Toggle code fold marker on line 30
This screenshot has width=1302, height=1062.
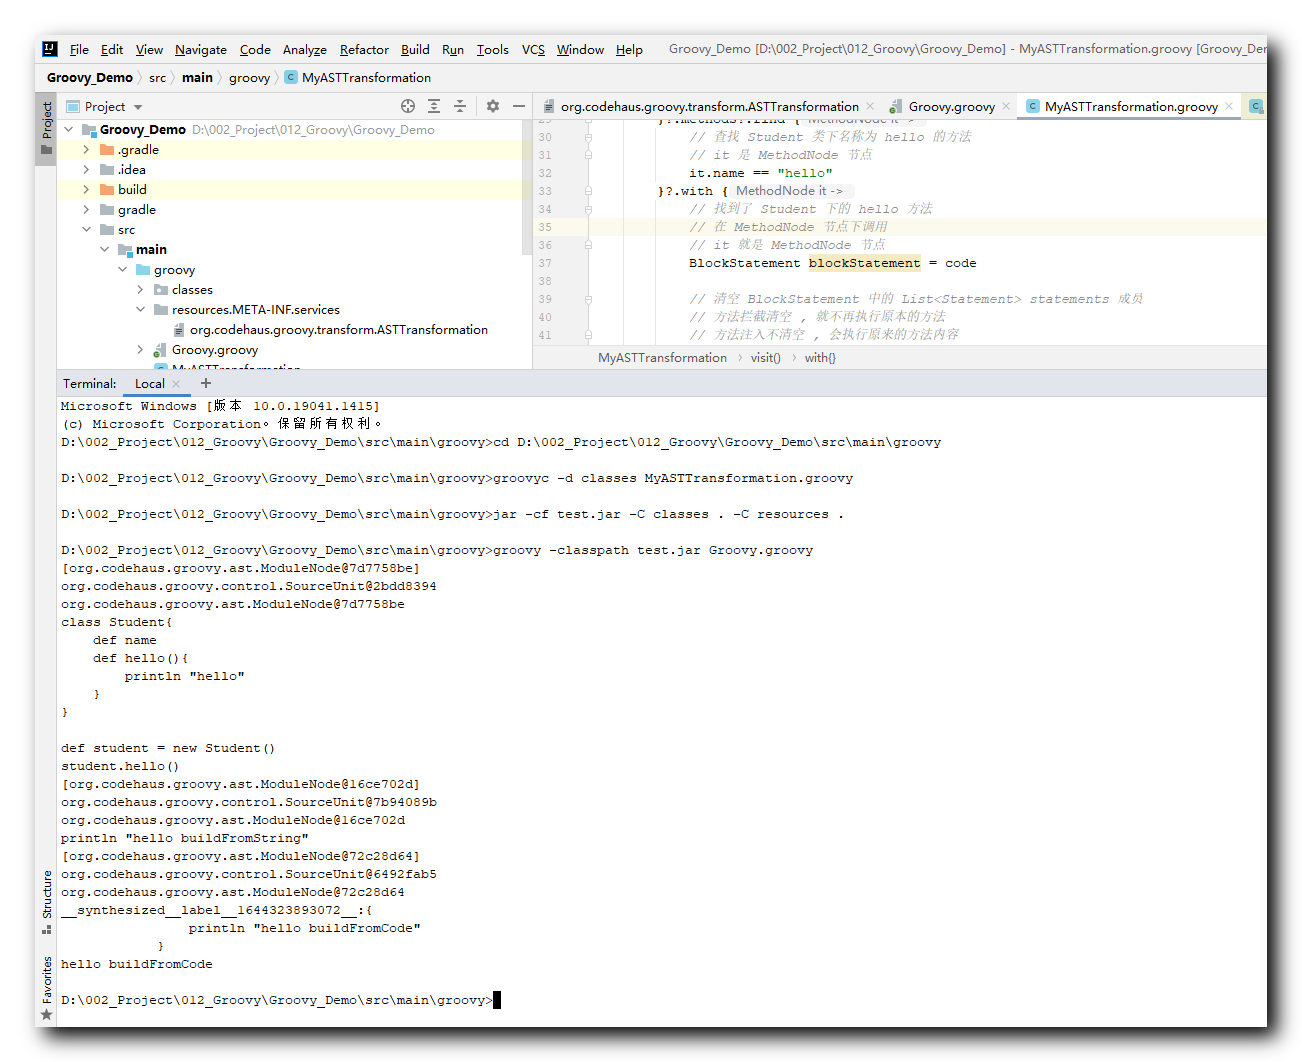click(x=588, y=137)
